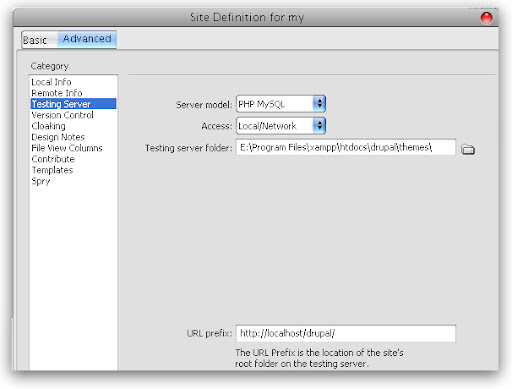Screen dimensions: 512x389
Task: Click the folder browse icon for testing server folder
Action: click(x=468, y=149)
